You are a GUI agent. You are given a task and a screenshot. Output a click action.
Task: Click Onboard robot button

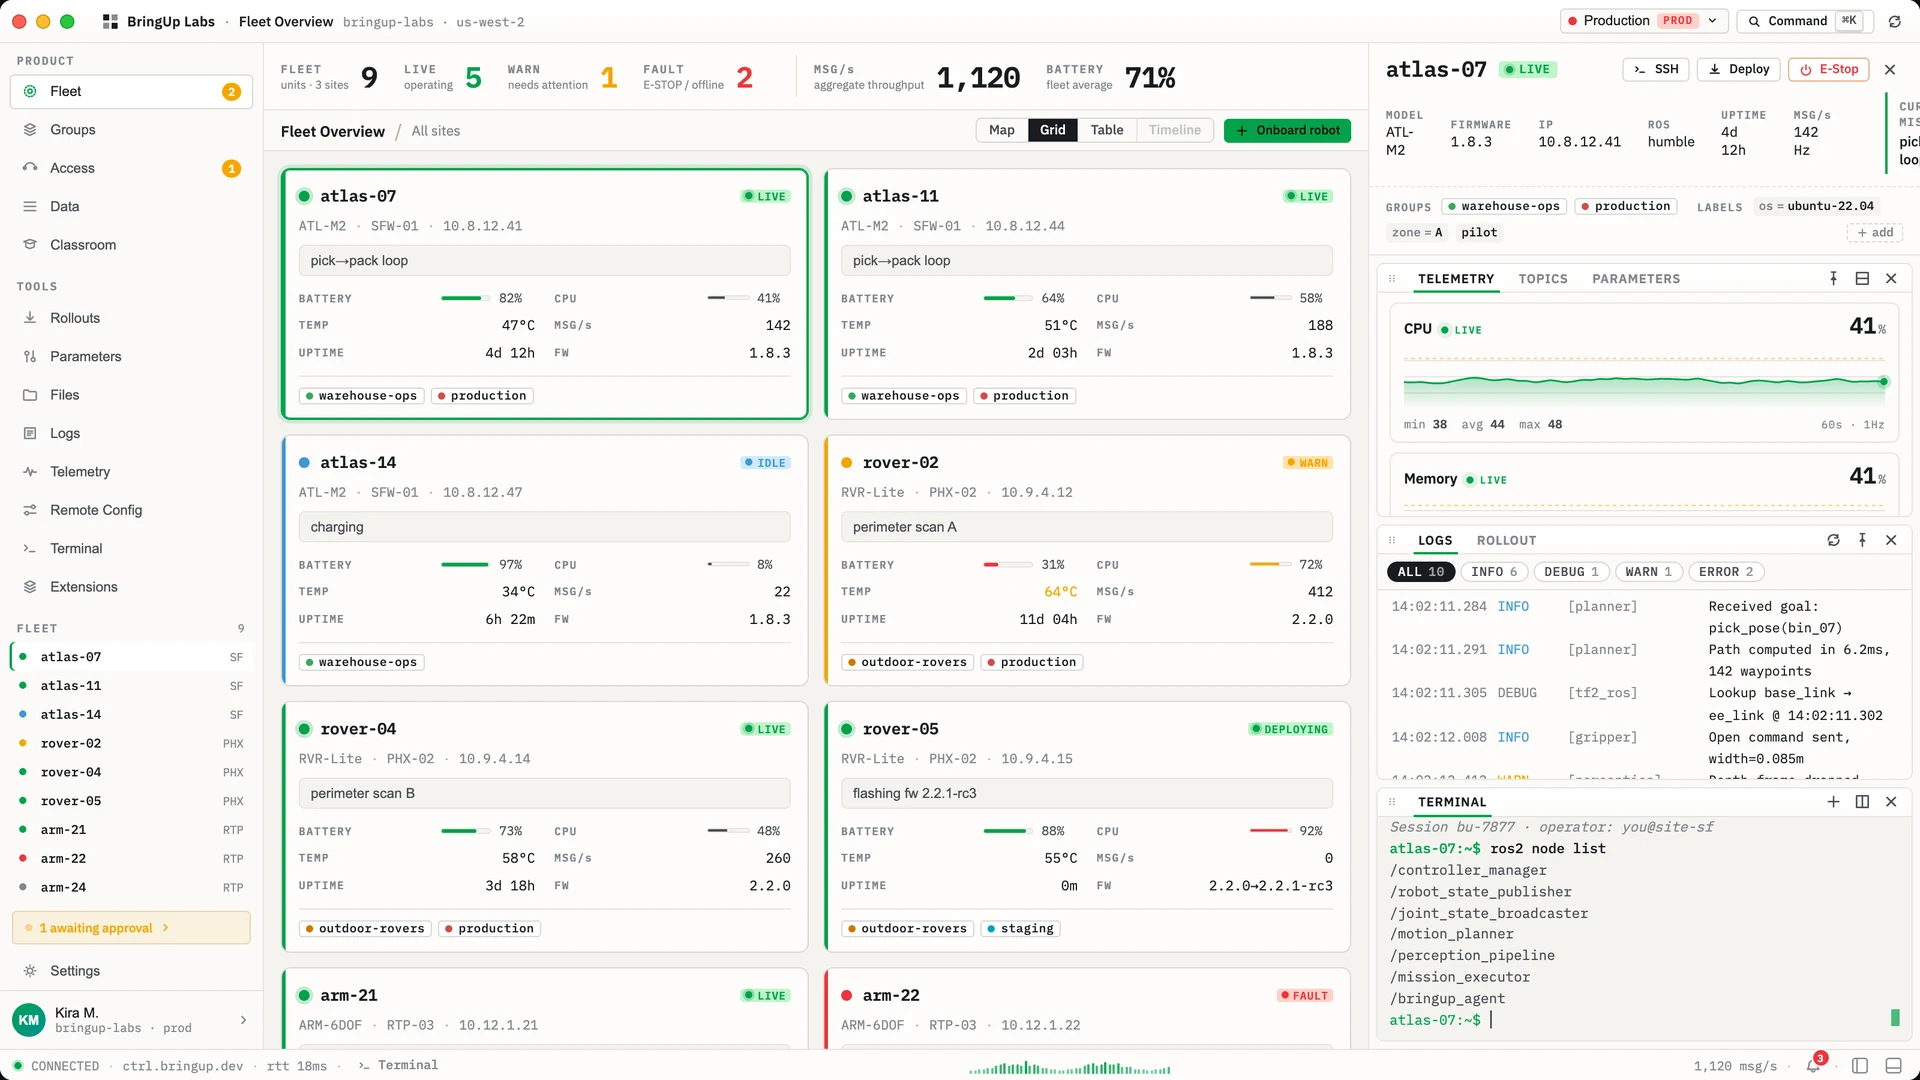(1287, 130)
